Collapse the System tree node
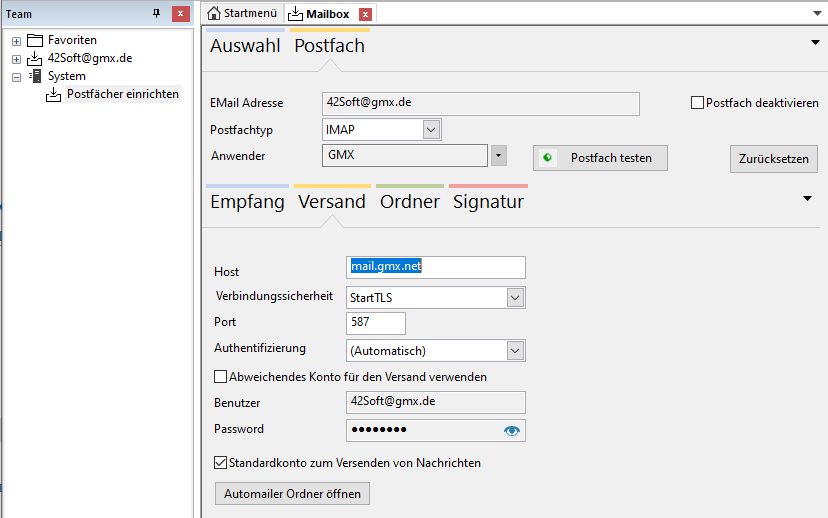The width and height of the screenshot is (828, 518). pyautogui.click(x=16, y=77)
